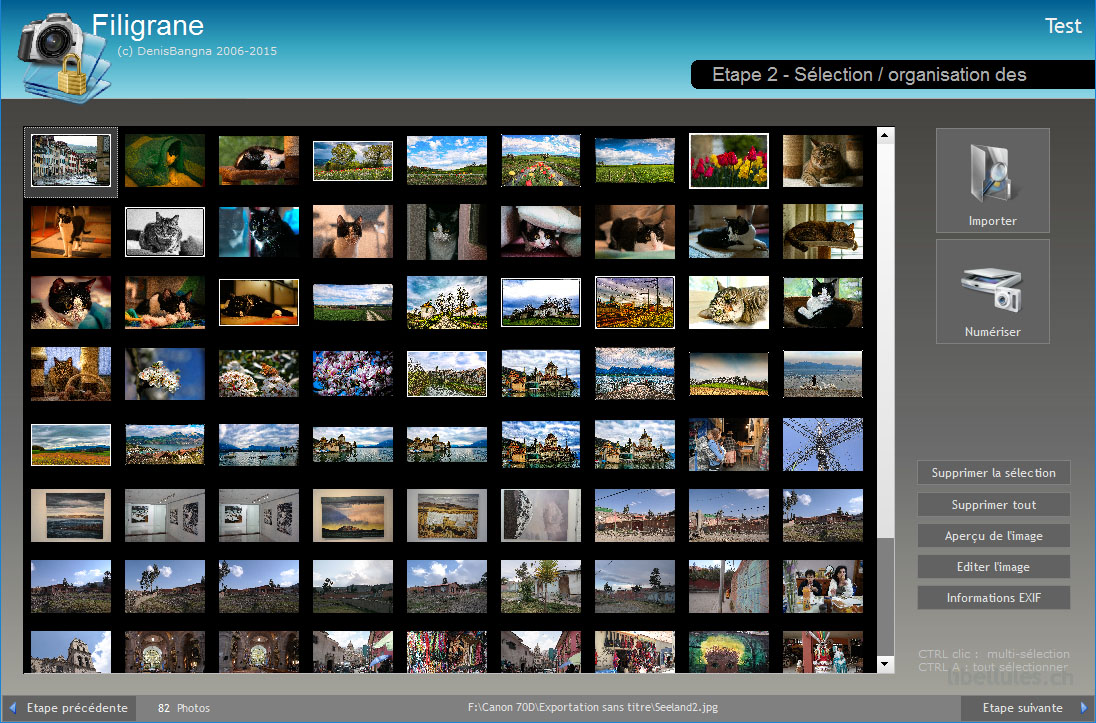The width and height of the screenshot is (1096, 723).
Task: Click the 'Test' label in header
Action: [x=1063, y=27]
